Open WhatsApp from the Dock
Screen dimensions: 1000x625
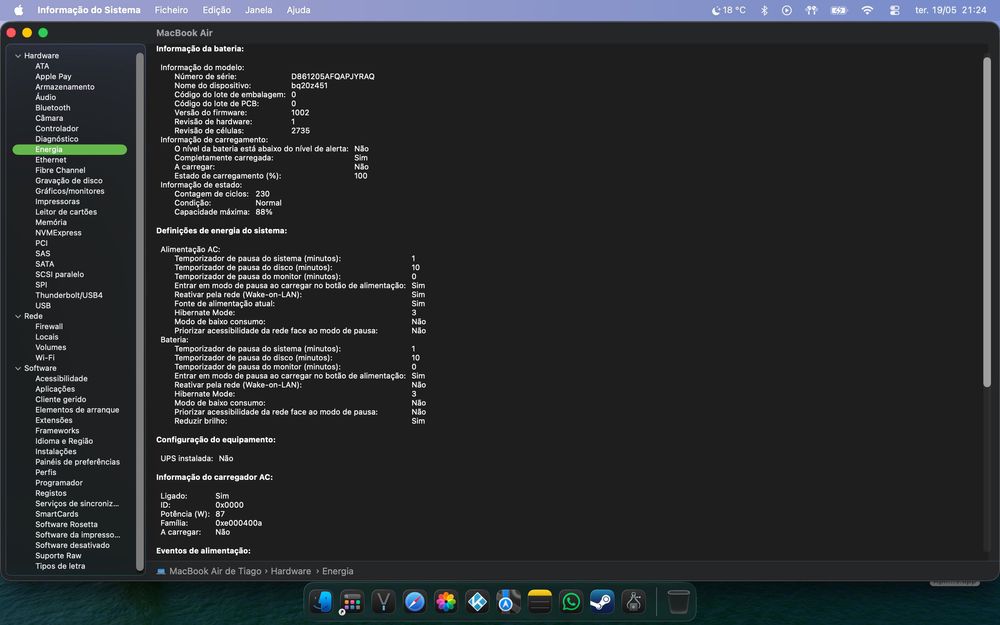coord(571,601)
